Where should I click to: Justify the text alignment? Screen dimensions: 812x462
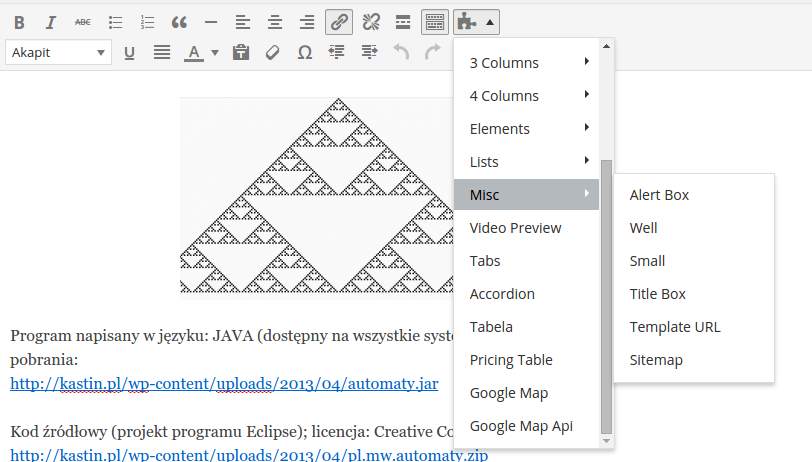tap(162, 52)
